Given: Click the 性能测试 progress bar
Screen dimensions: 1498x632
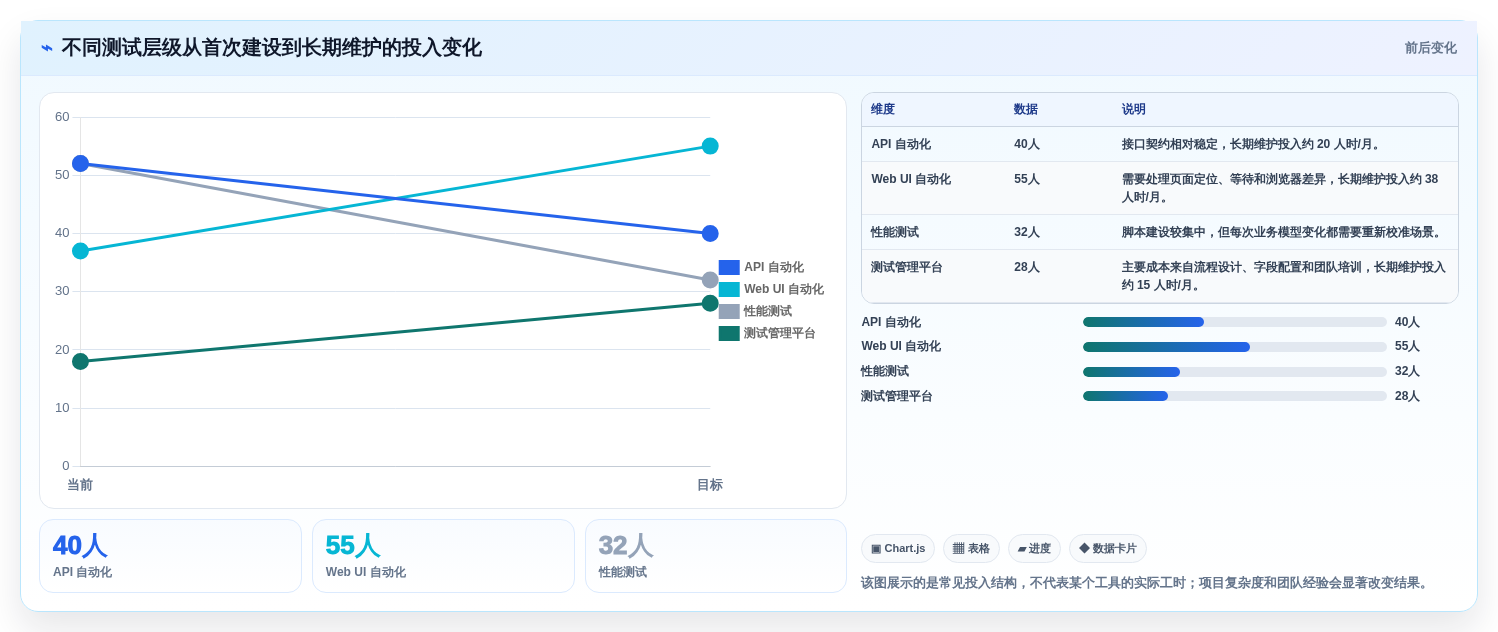Looking at the screenshot, I should (1235, 372).
